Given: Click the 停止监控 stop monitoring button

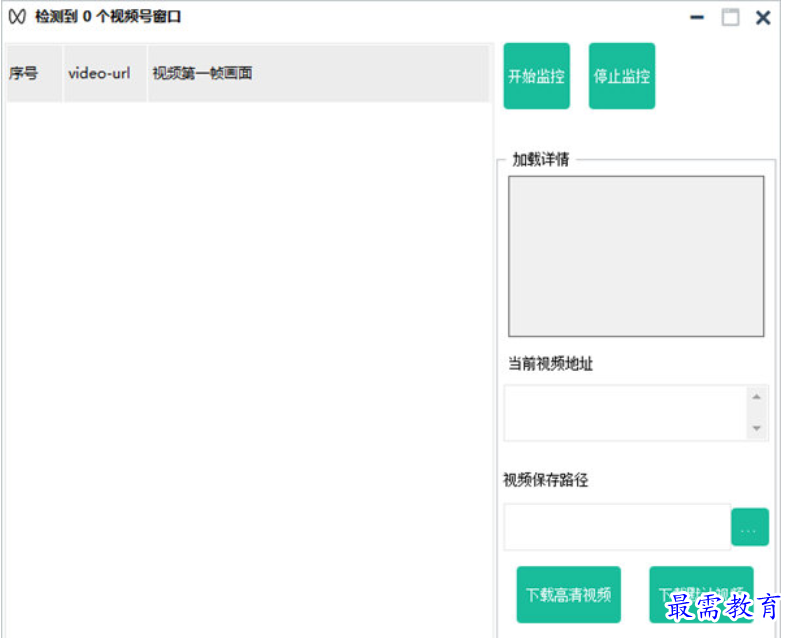Looking at the screenshot, I should (622, 76).
